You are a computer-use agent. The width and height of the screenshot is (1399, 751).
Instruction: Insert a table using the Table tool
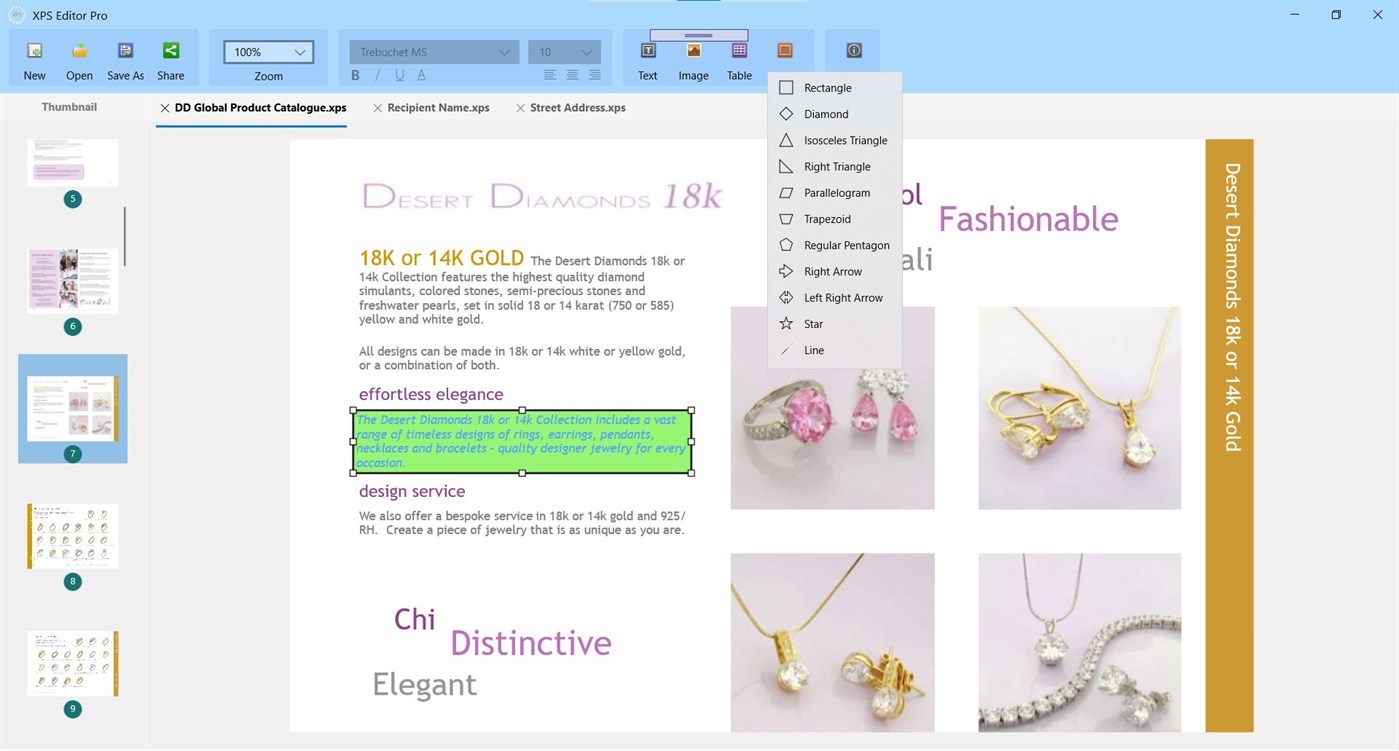tap(738, 57)
